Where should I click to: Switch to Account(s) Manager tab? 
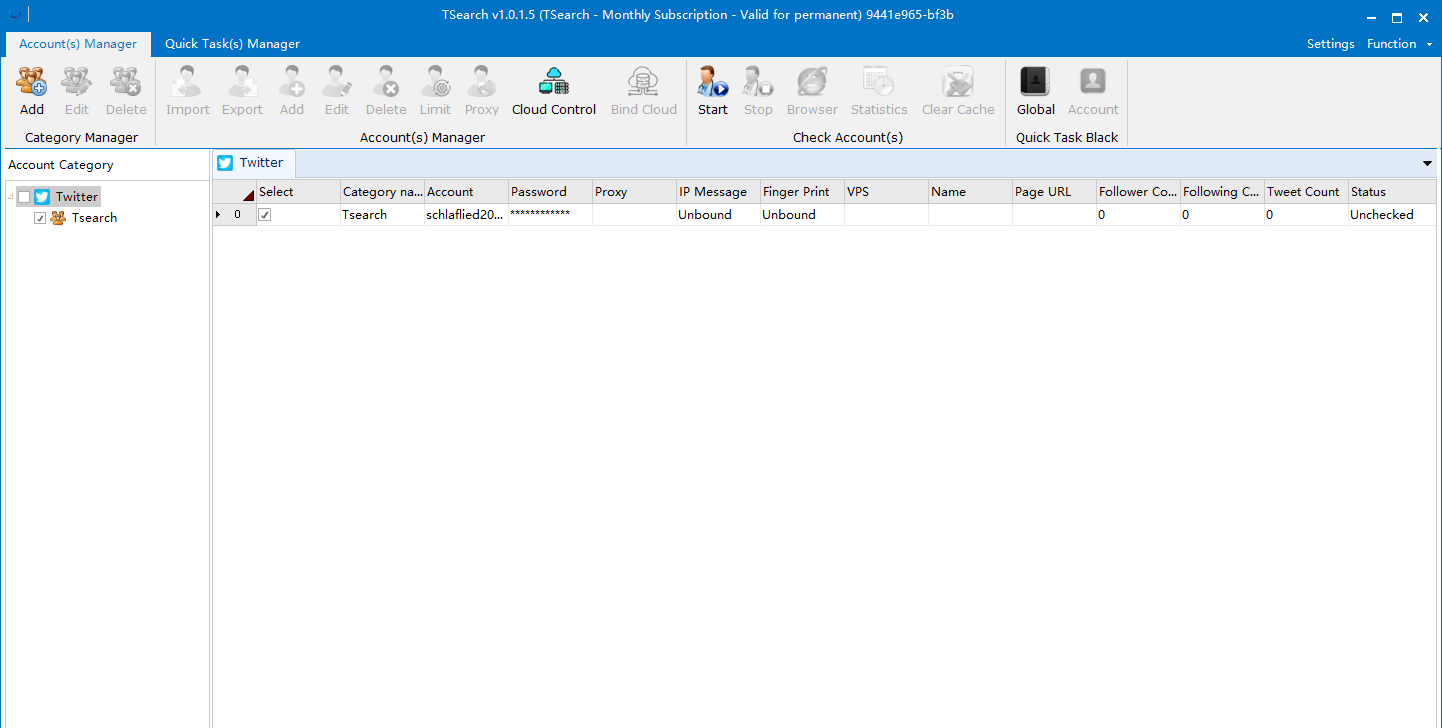[78, 44]
